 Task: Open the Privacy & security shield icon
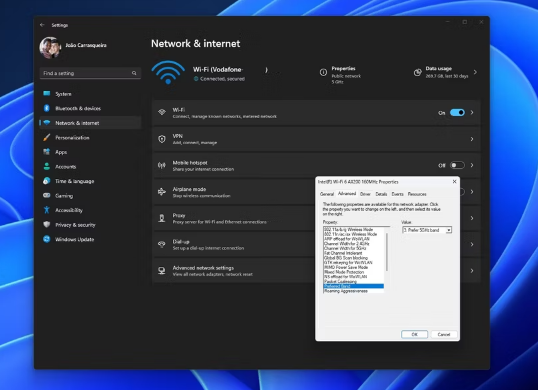click(x=47, y=225)
